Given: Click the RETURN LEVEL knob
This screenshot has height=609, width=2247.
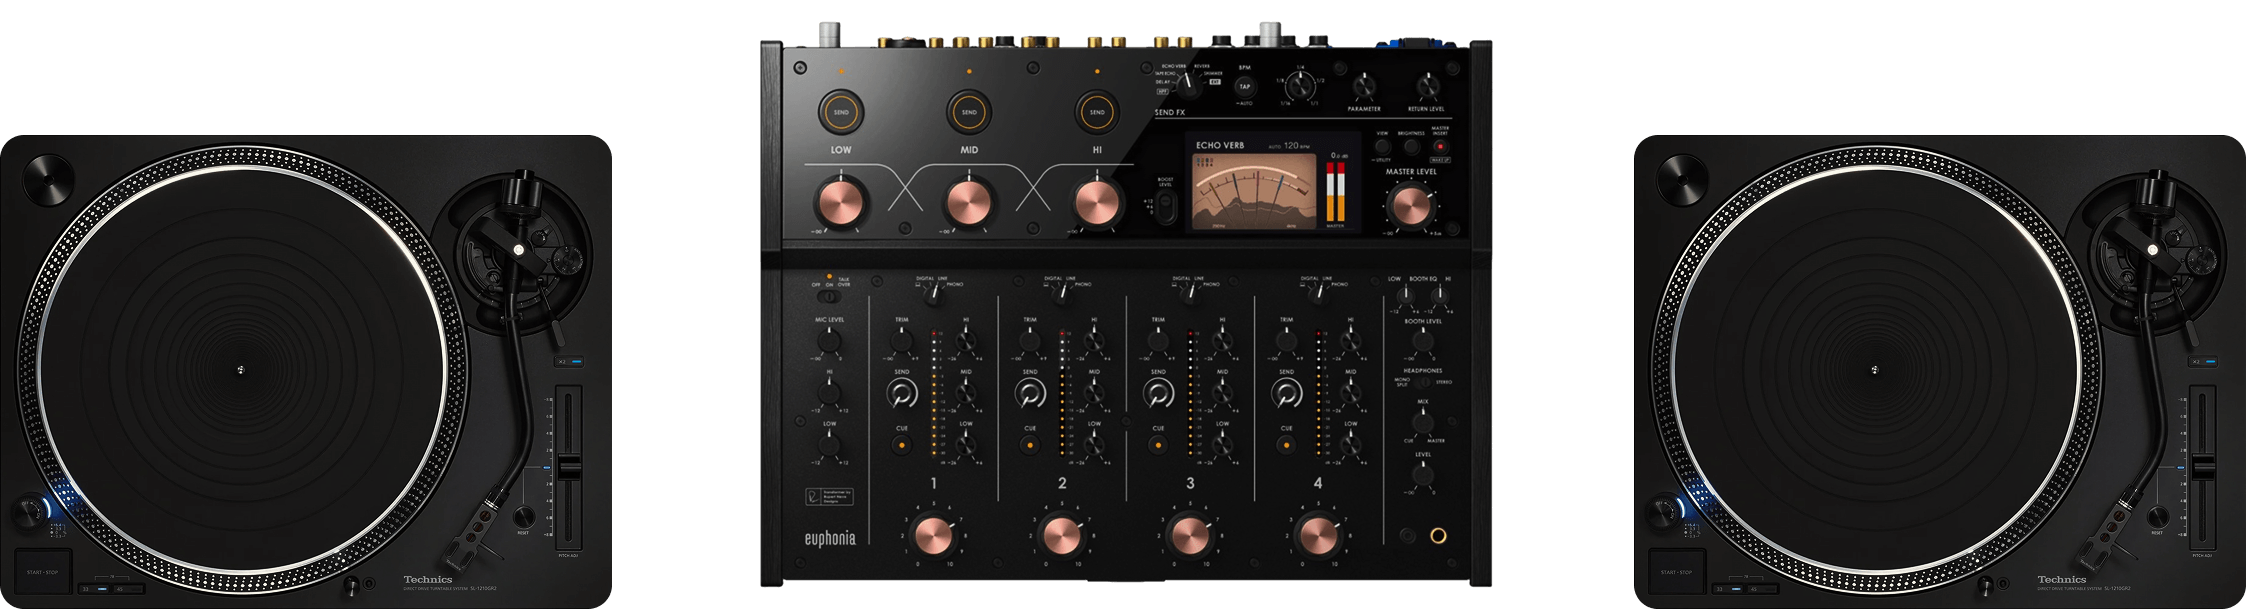Looking at the screenshot, I should (1429, 87).
